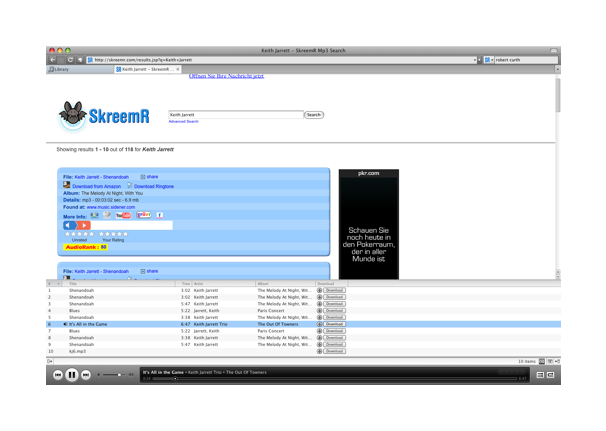606x431 pixels.
Task: Go back with the browser back arrow
Action: click(53, 60)
